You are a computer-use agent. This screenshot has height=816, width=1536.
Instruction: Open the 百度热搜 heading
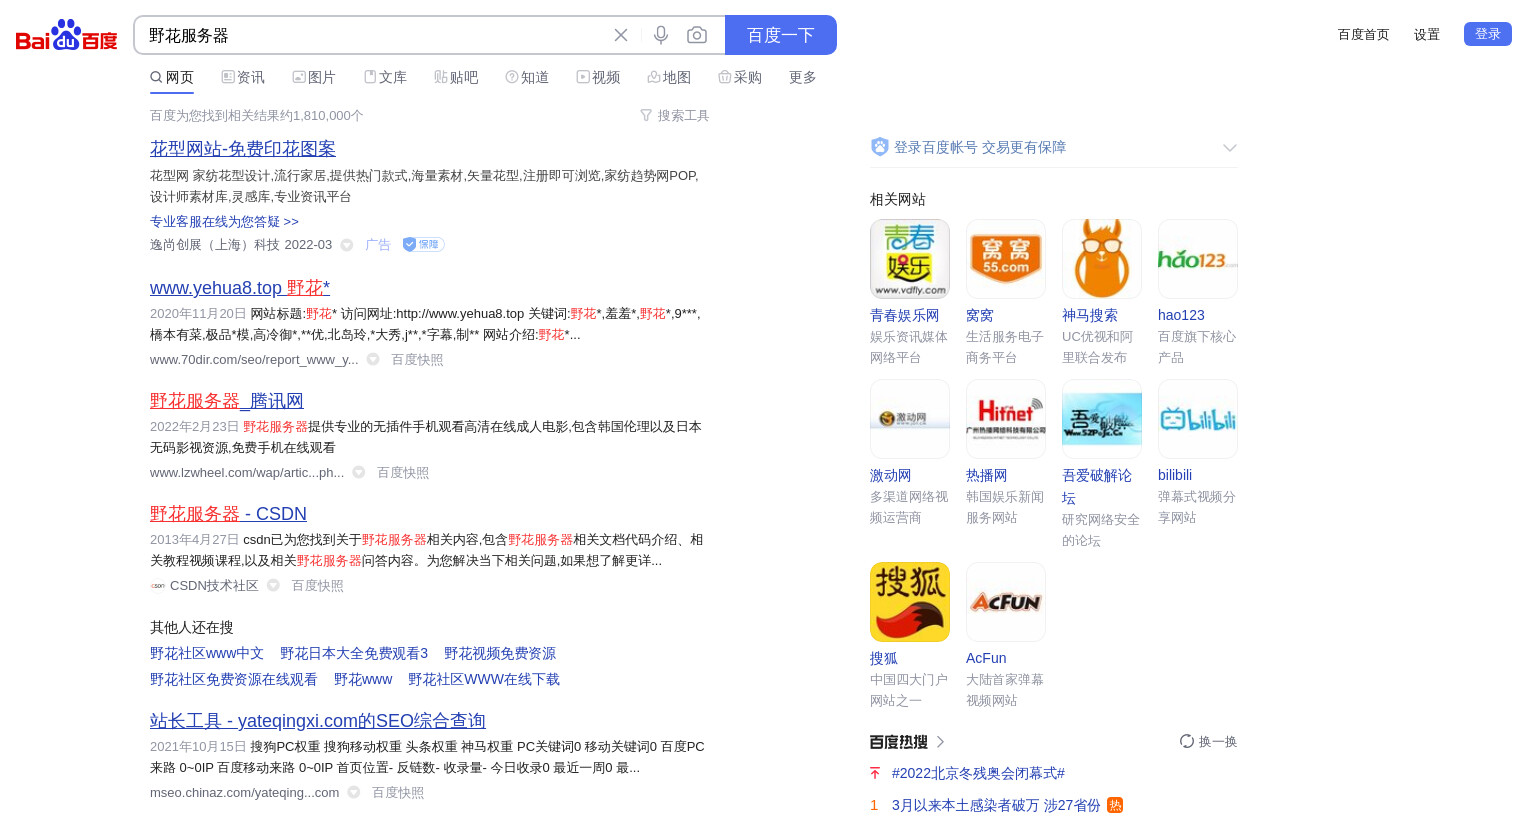tap(907, 742)
